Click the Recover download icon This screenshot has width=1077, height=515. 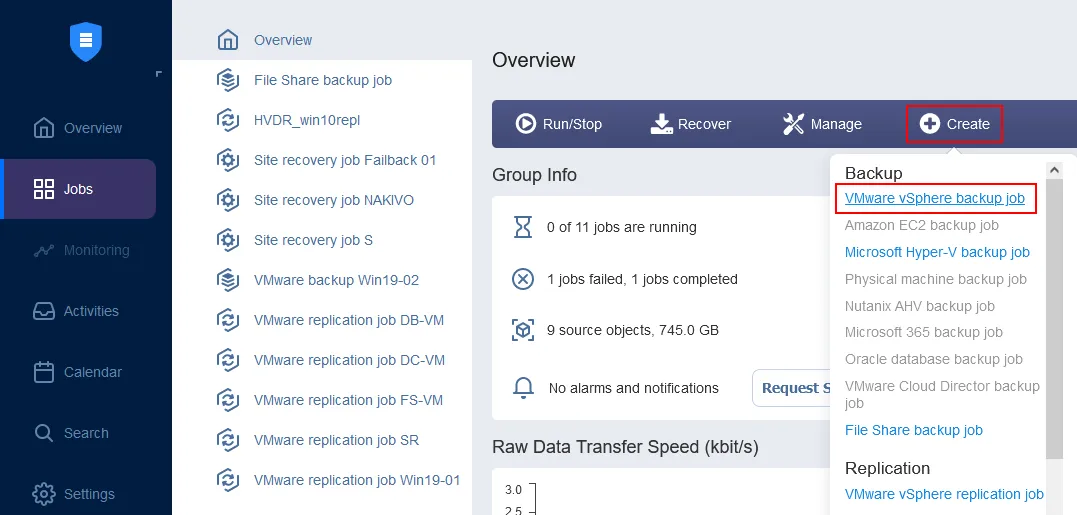click(661, 124)
